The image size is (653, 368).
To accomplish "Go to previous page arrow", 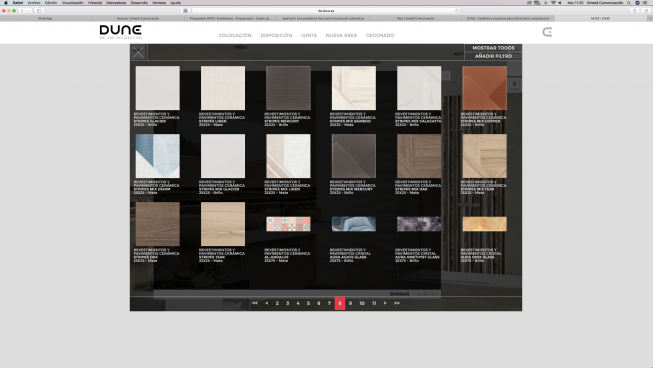I will point(267,303).
